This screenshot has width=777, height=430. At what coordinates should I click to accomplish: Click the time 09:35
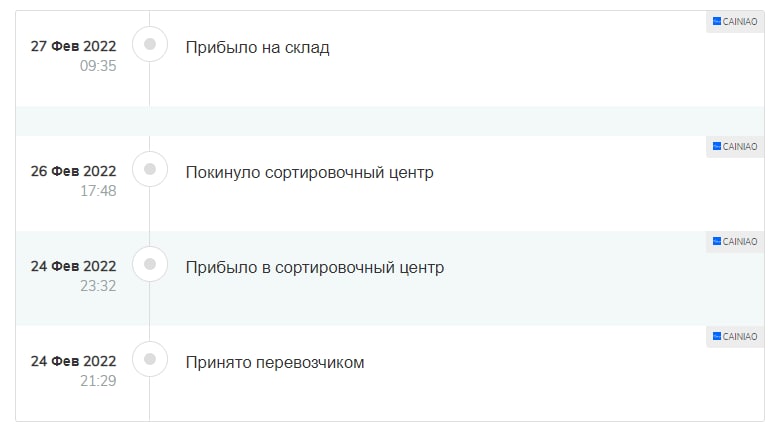click(98, 65)
